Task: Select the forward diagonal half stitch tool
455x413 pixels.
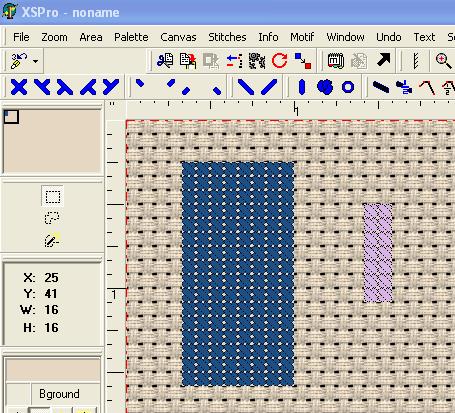Action: [269, 87]
